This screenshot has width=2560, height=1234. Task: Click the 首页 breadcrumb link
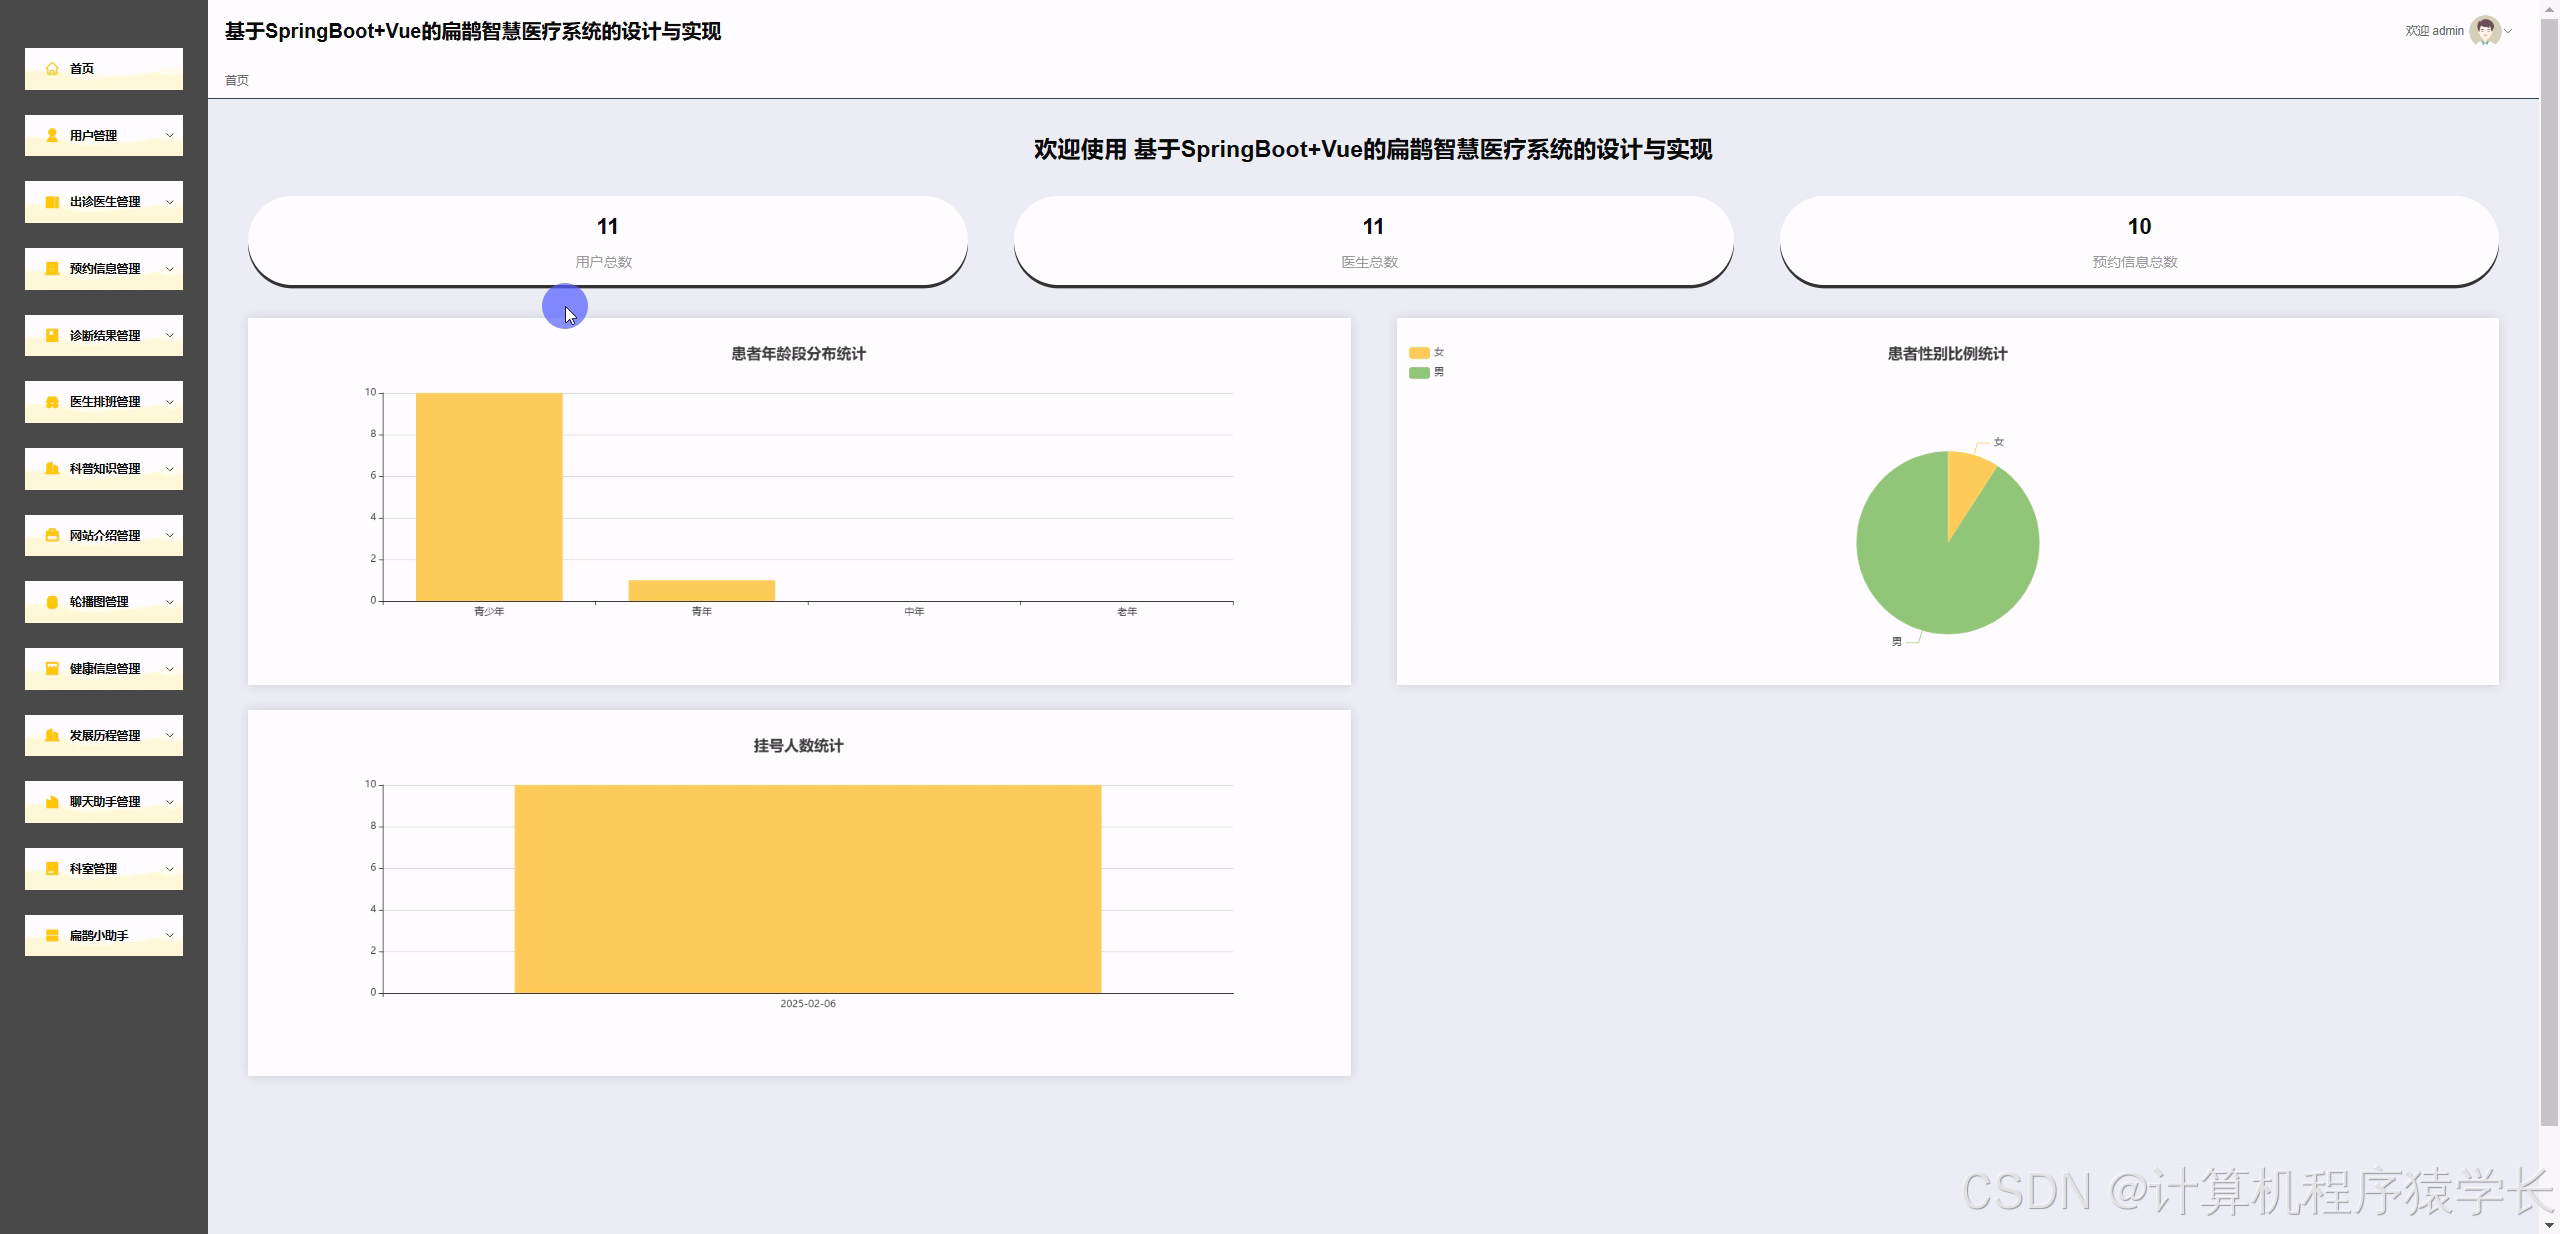[x=237, y=80]
